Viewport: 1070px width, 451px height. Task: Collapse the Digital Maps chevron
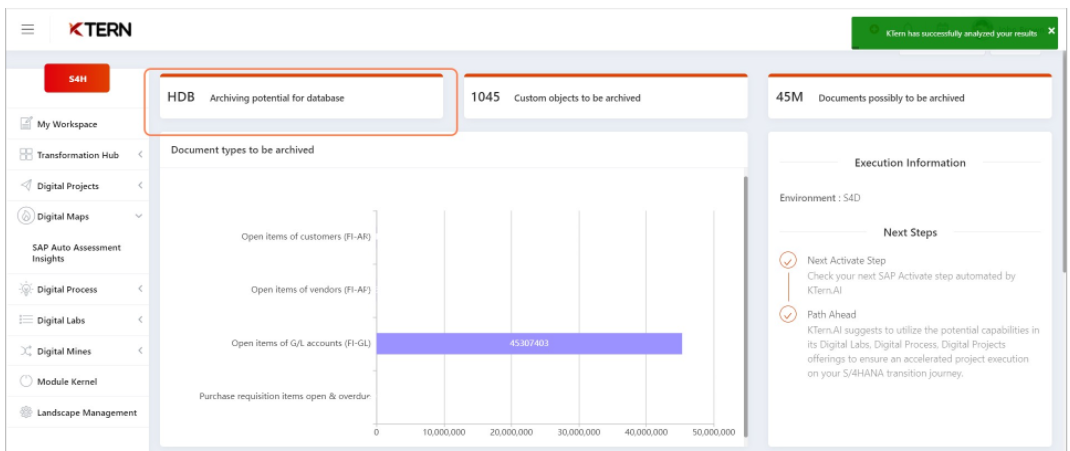pyautogui.click(x=139, y=216)
